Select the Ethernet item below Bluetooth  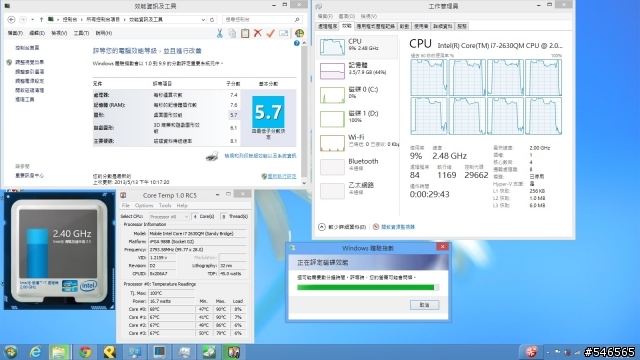(358, 190)
